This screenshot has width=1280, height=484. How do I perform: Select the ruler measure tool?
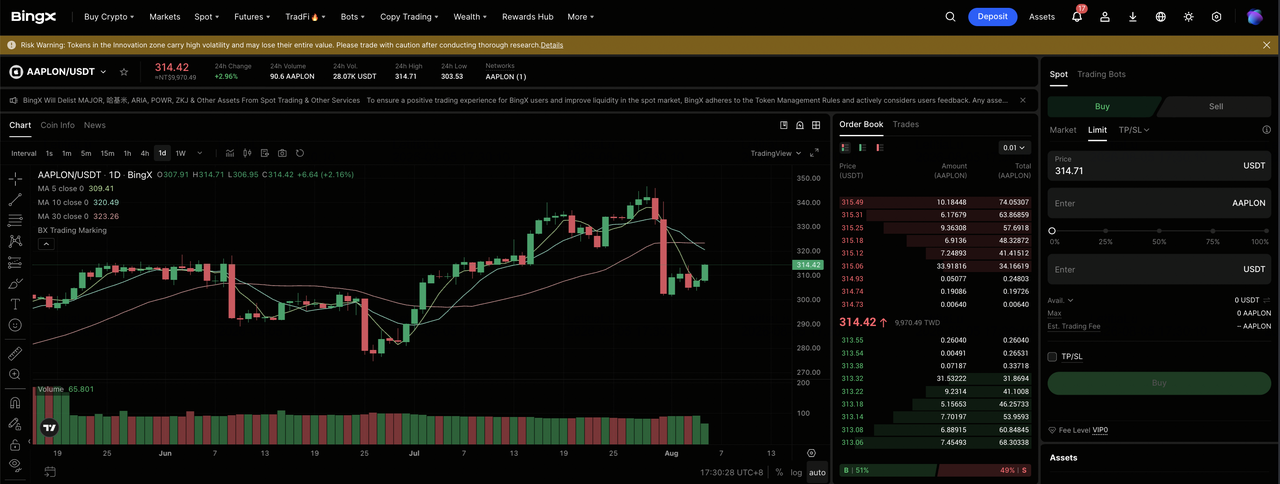pyautogui.click(x=15, y=354)
